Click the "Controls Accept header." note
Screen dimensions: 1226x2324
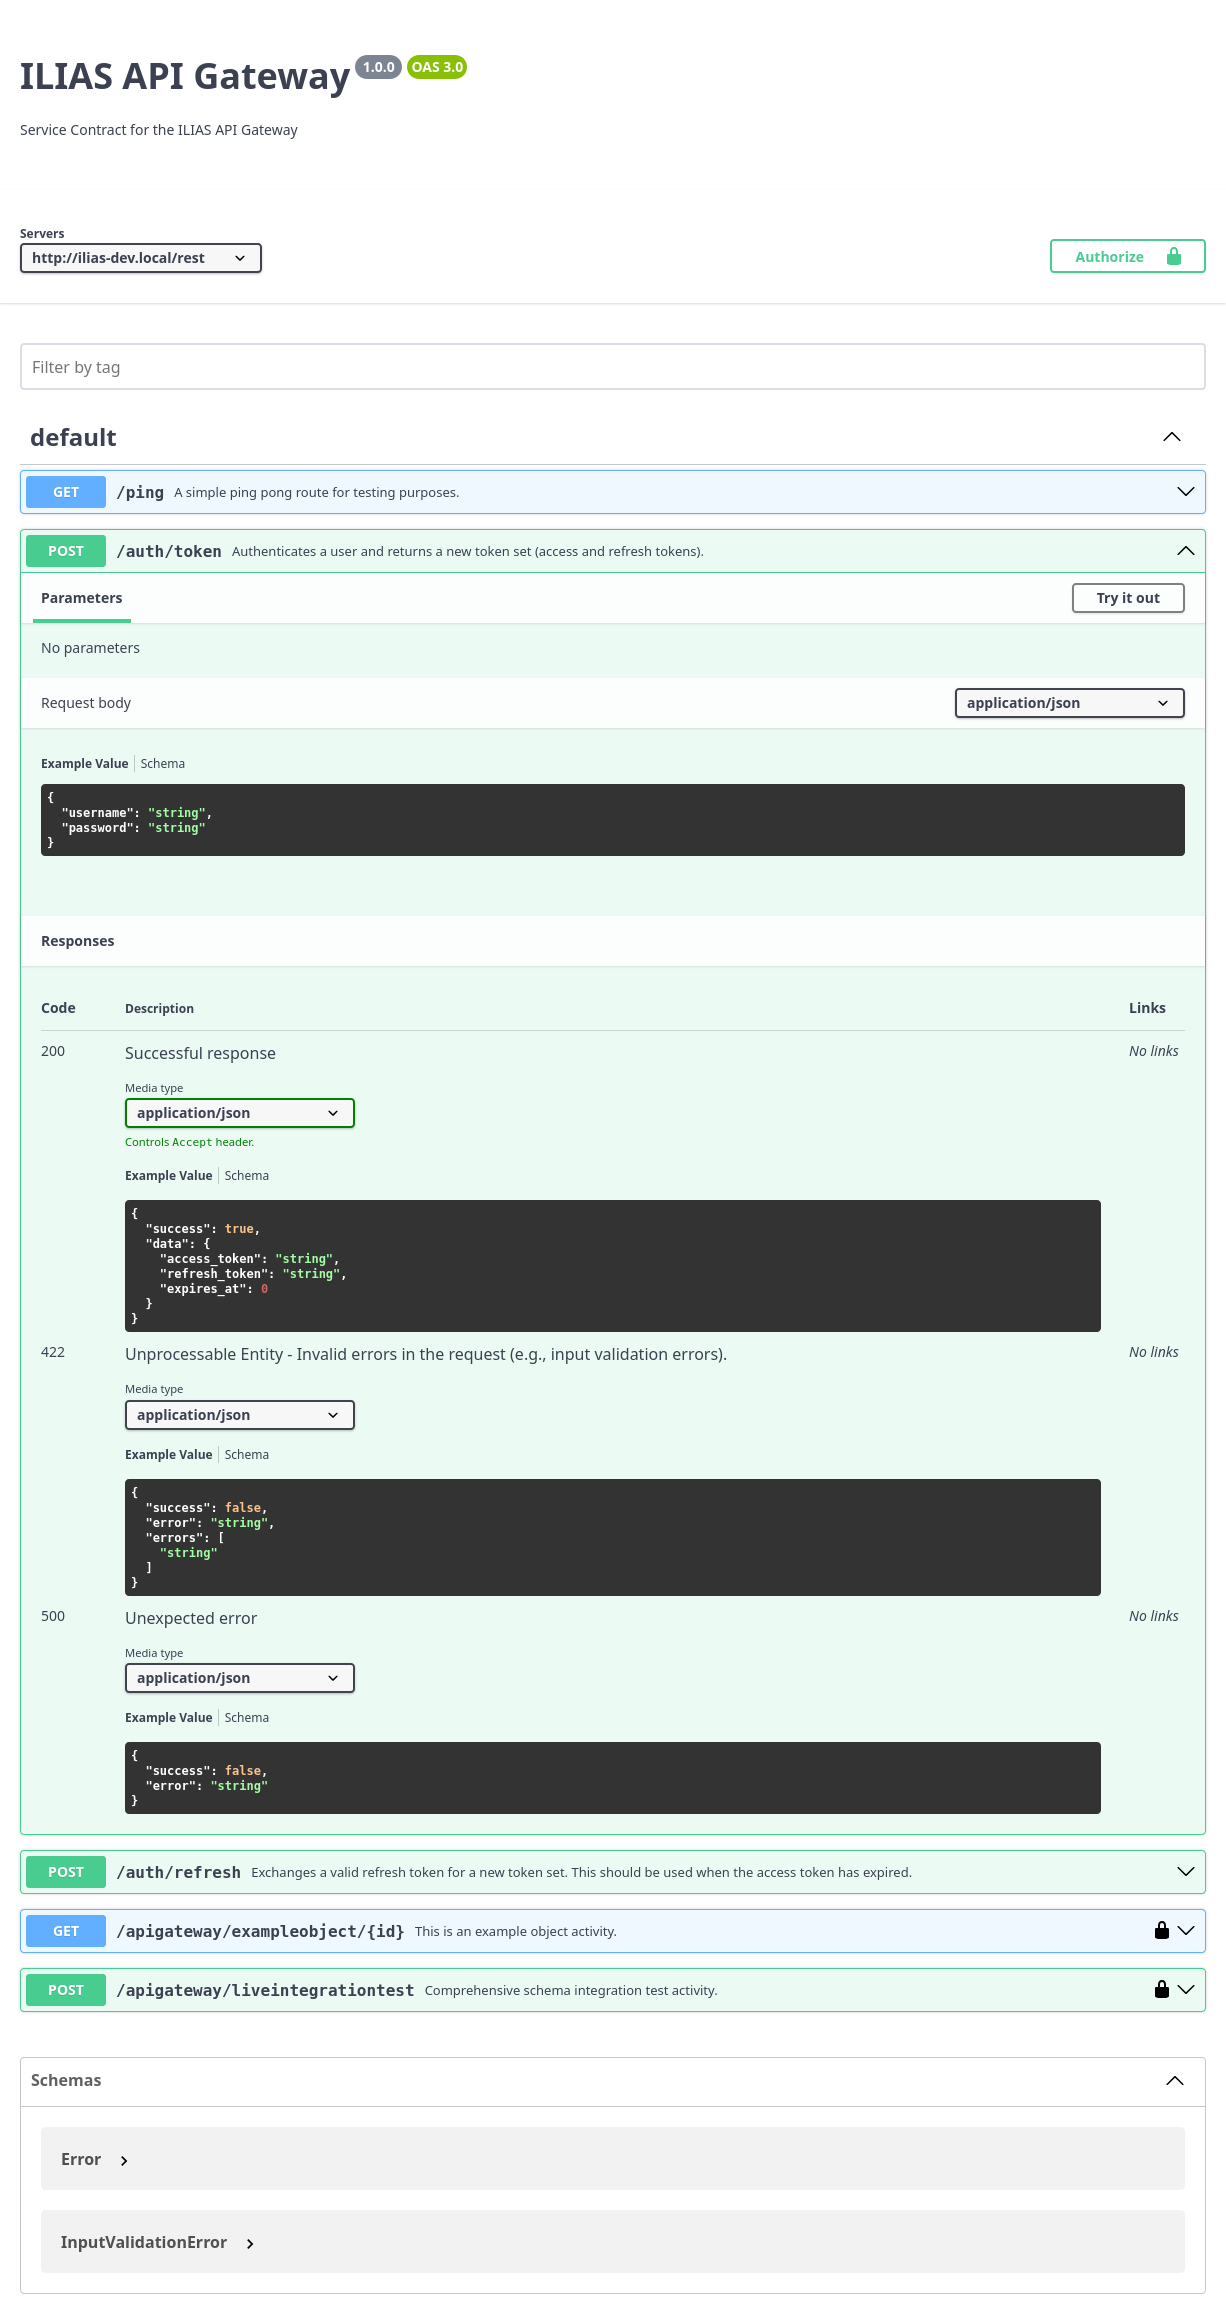click(x=190, y=1142)
